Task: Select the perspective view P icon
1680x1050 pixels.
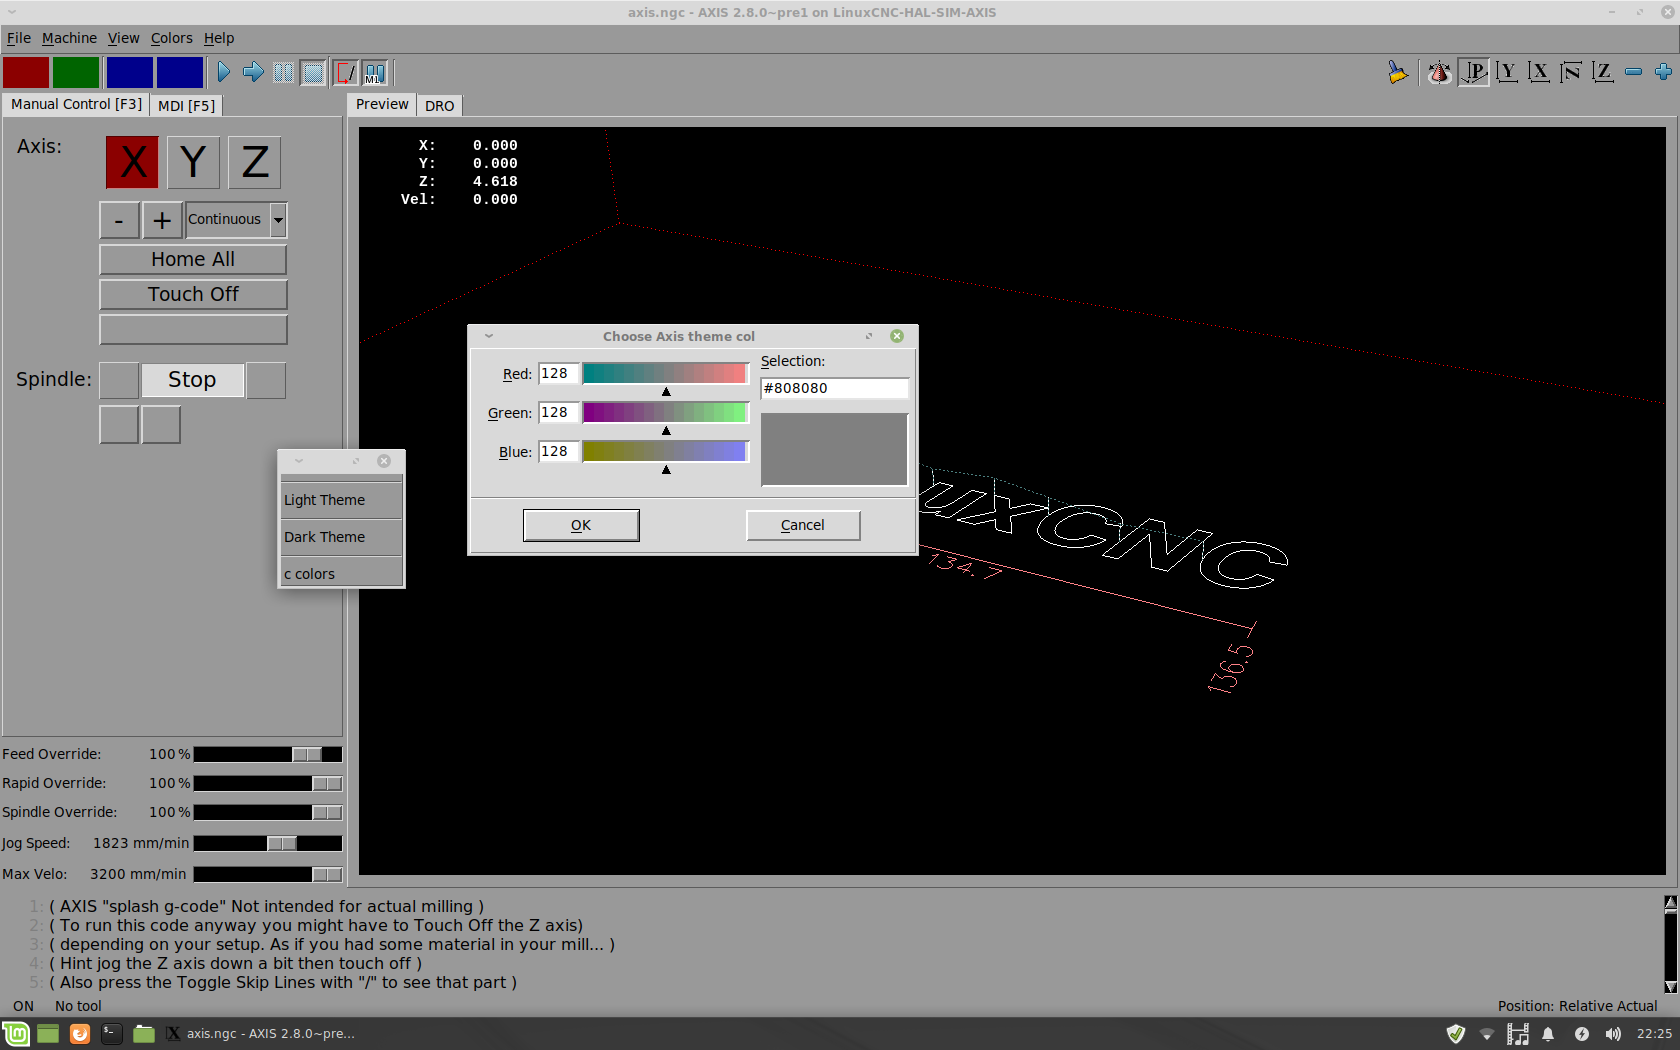Action: click(x=1473, y=72)
